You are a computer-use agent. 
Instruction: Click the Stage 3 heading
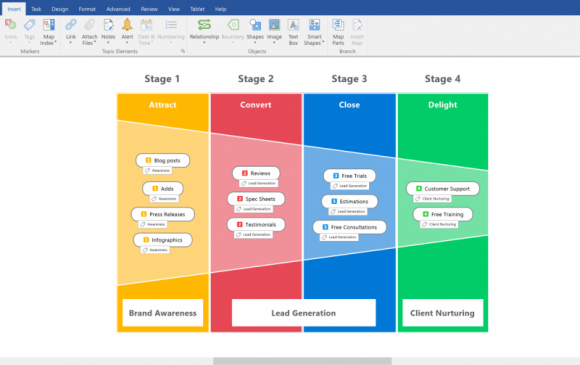(x=349, y=79)
